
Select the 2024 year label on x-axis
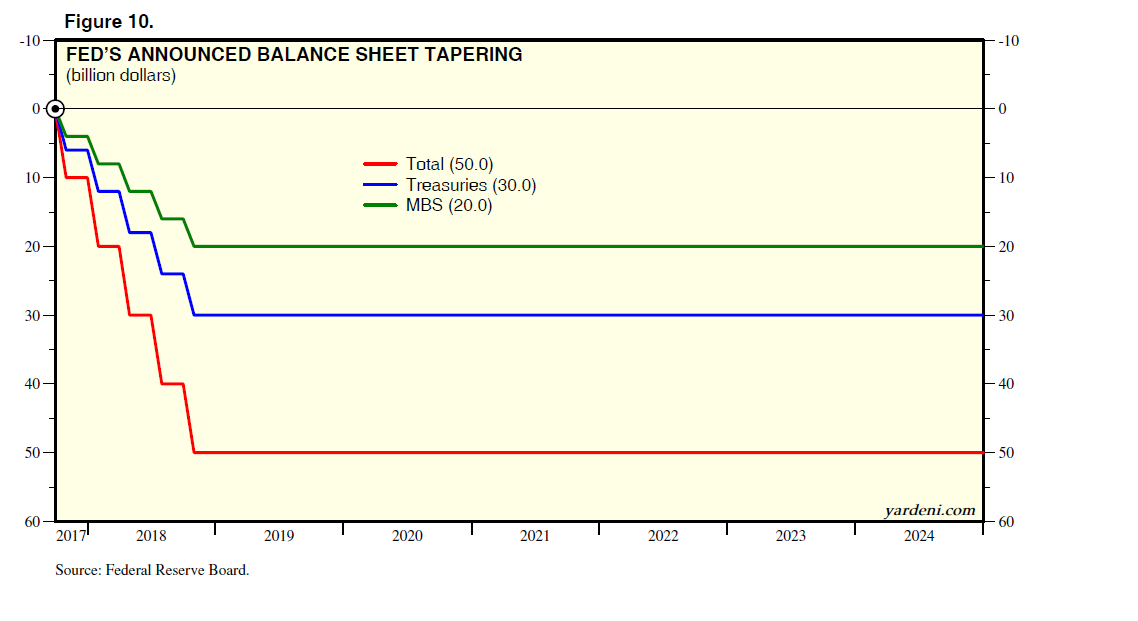919,536
